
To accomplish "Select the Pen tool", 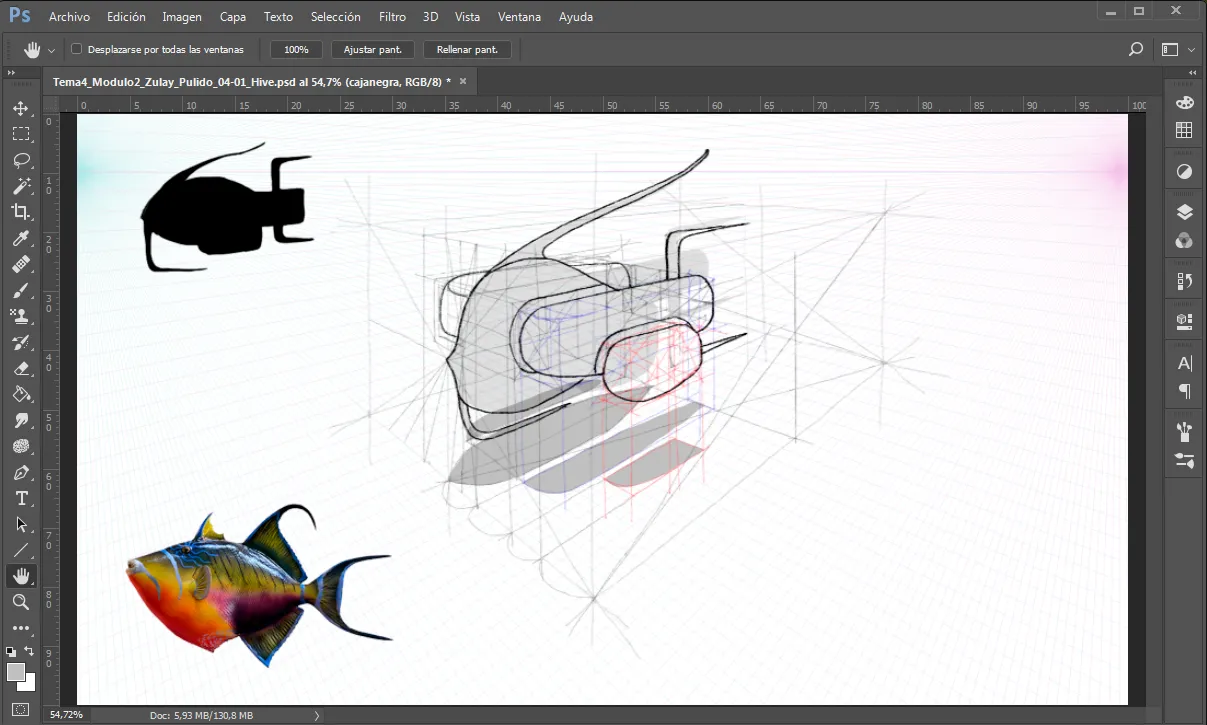I will pyautogui.click(x=21, y=472).
